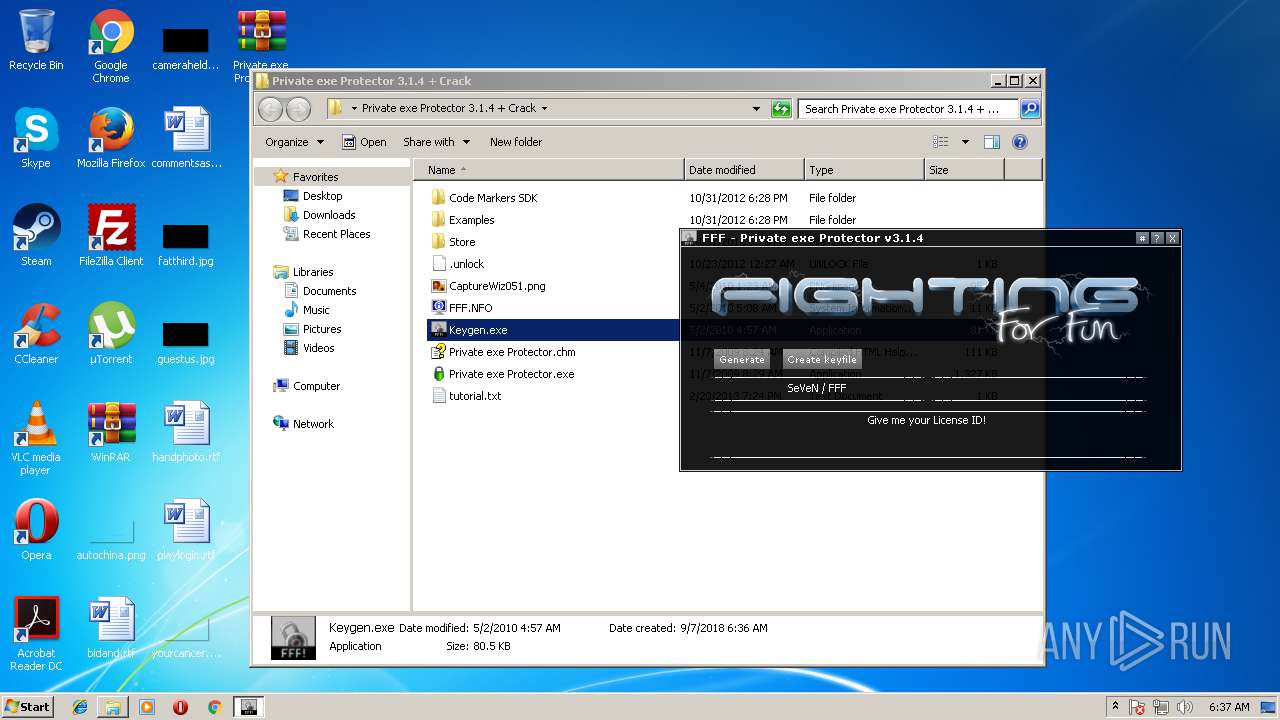This screenshot has width=1280, height=720.
Task: Click the Explorer search box
Action: point(910,109)
